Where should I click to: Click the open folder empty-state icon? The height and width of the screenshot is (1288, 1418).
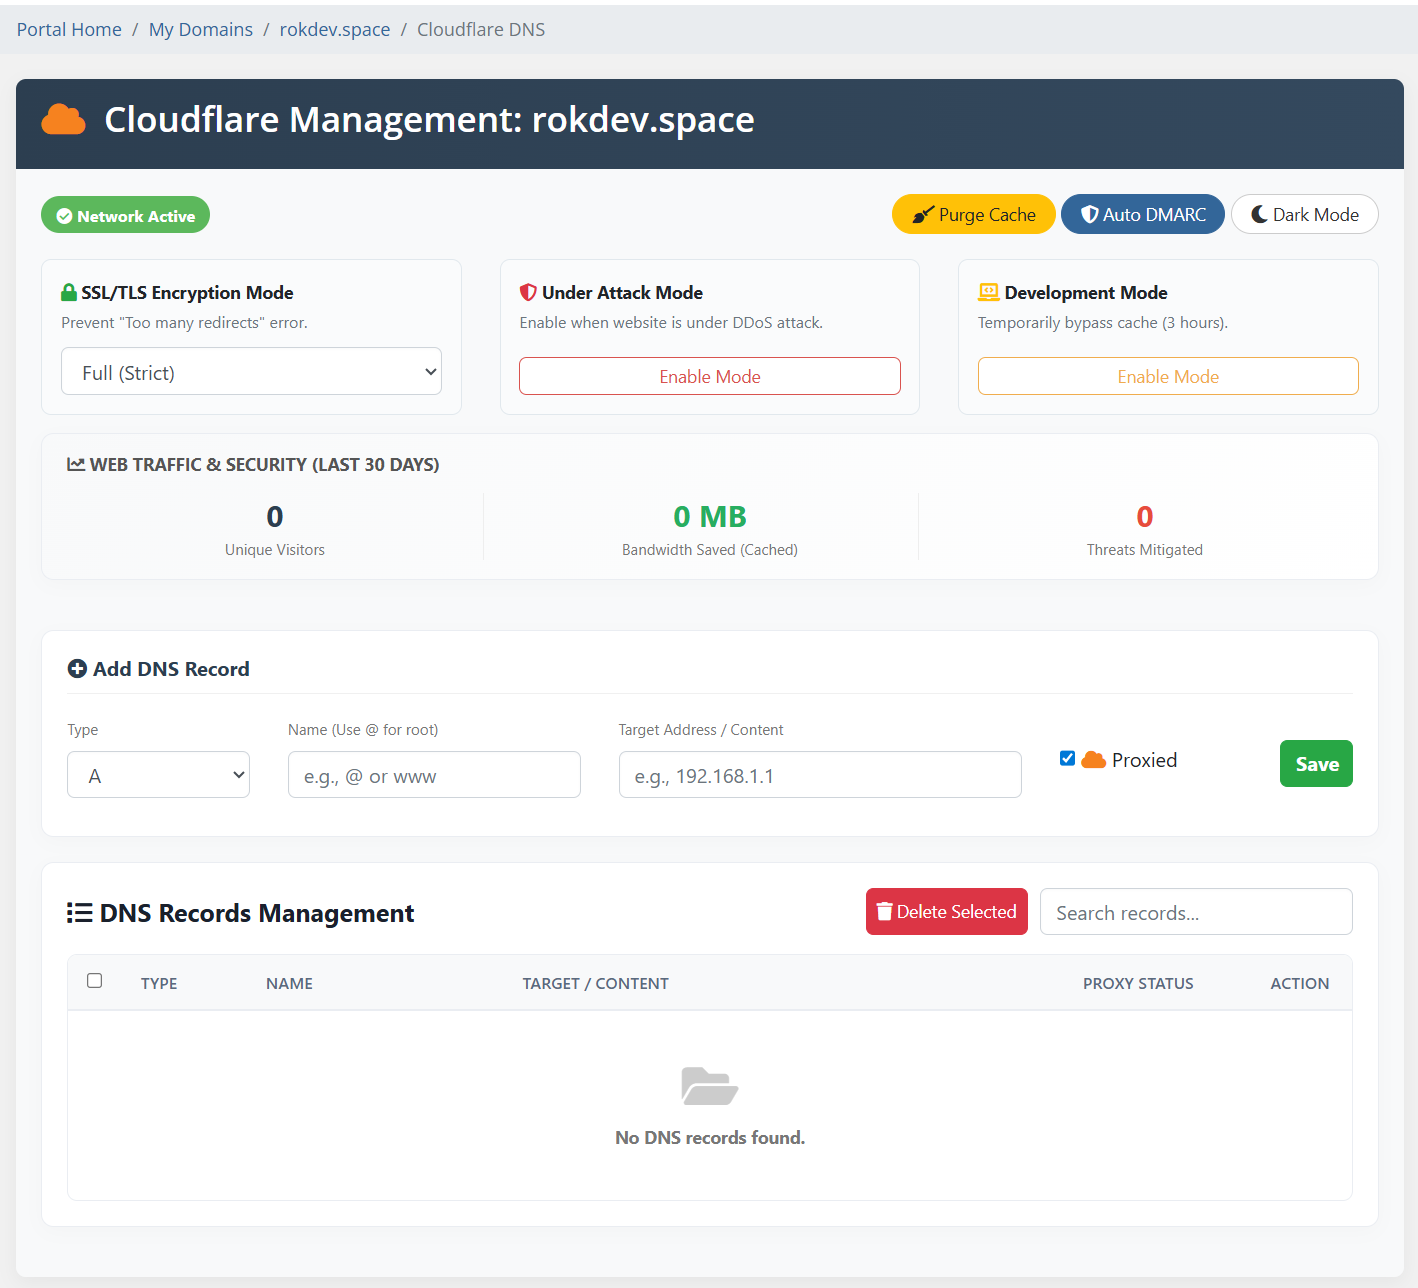pyautogui.click(x=710, y=1086)
